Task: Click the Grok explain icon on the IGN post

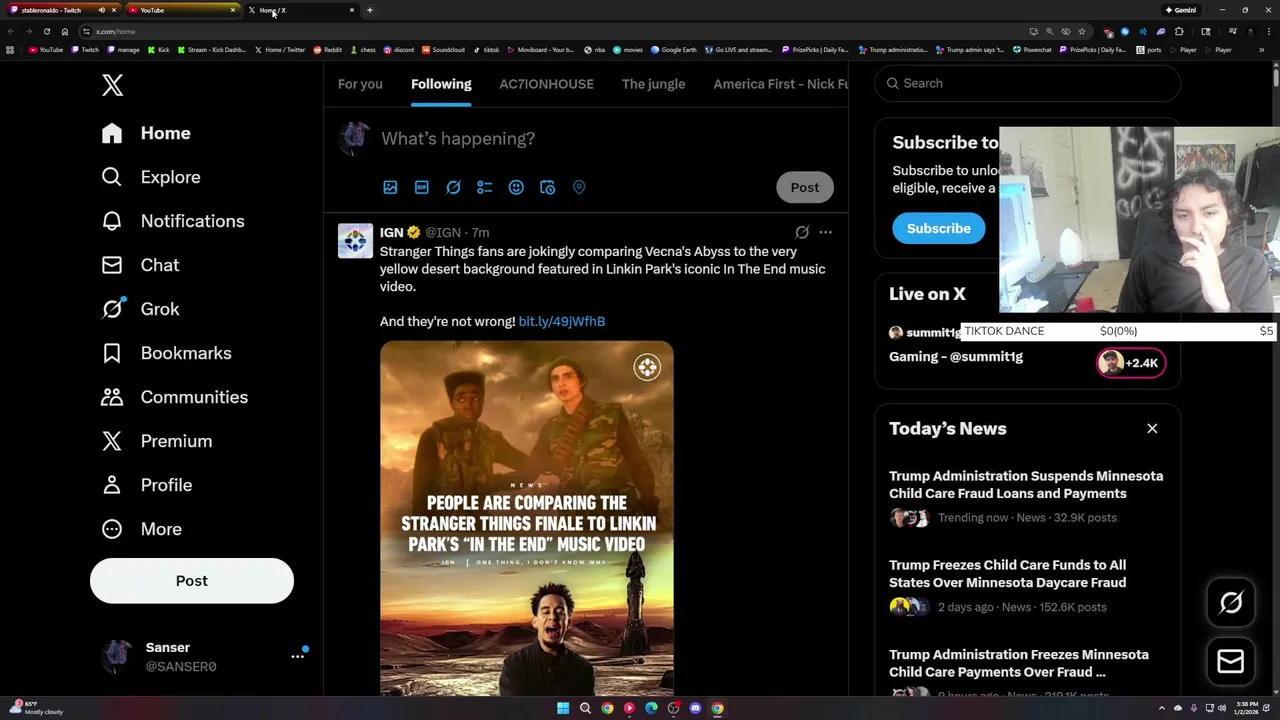Action: point(802,232)
